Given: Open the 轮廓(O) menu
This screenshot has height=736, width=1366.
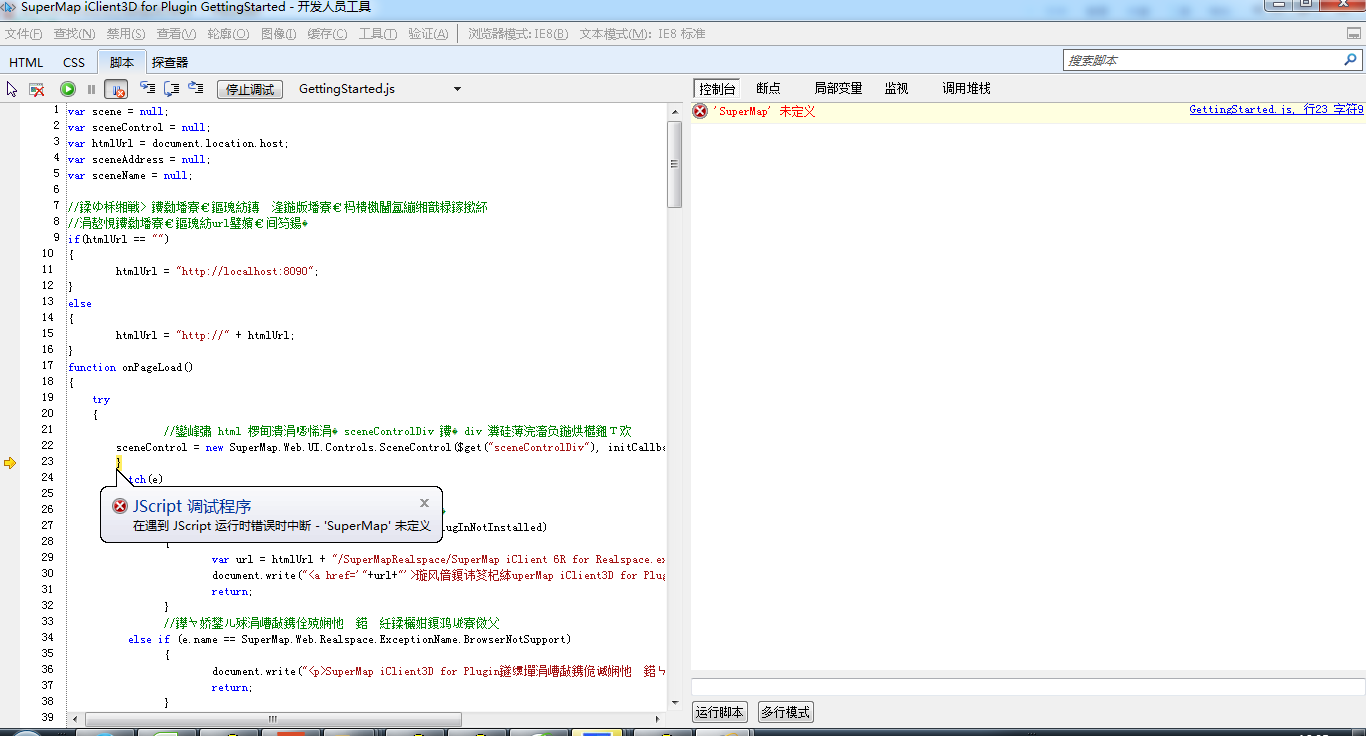Looking at the screenshot, I should coord(228,34).
